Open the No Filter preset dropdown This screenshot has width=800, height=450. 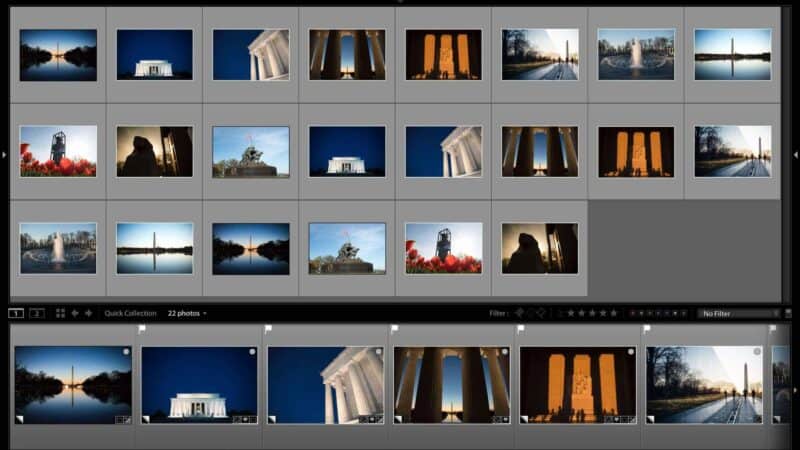(739, 313)
